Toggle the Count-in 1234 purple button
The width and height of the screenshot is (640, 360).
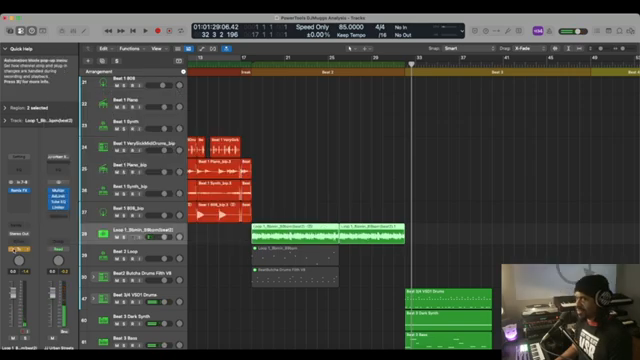(538, 31)
